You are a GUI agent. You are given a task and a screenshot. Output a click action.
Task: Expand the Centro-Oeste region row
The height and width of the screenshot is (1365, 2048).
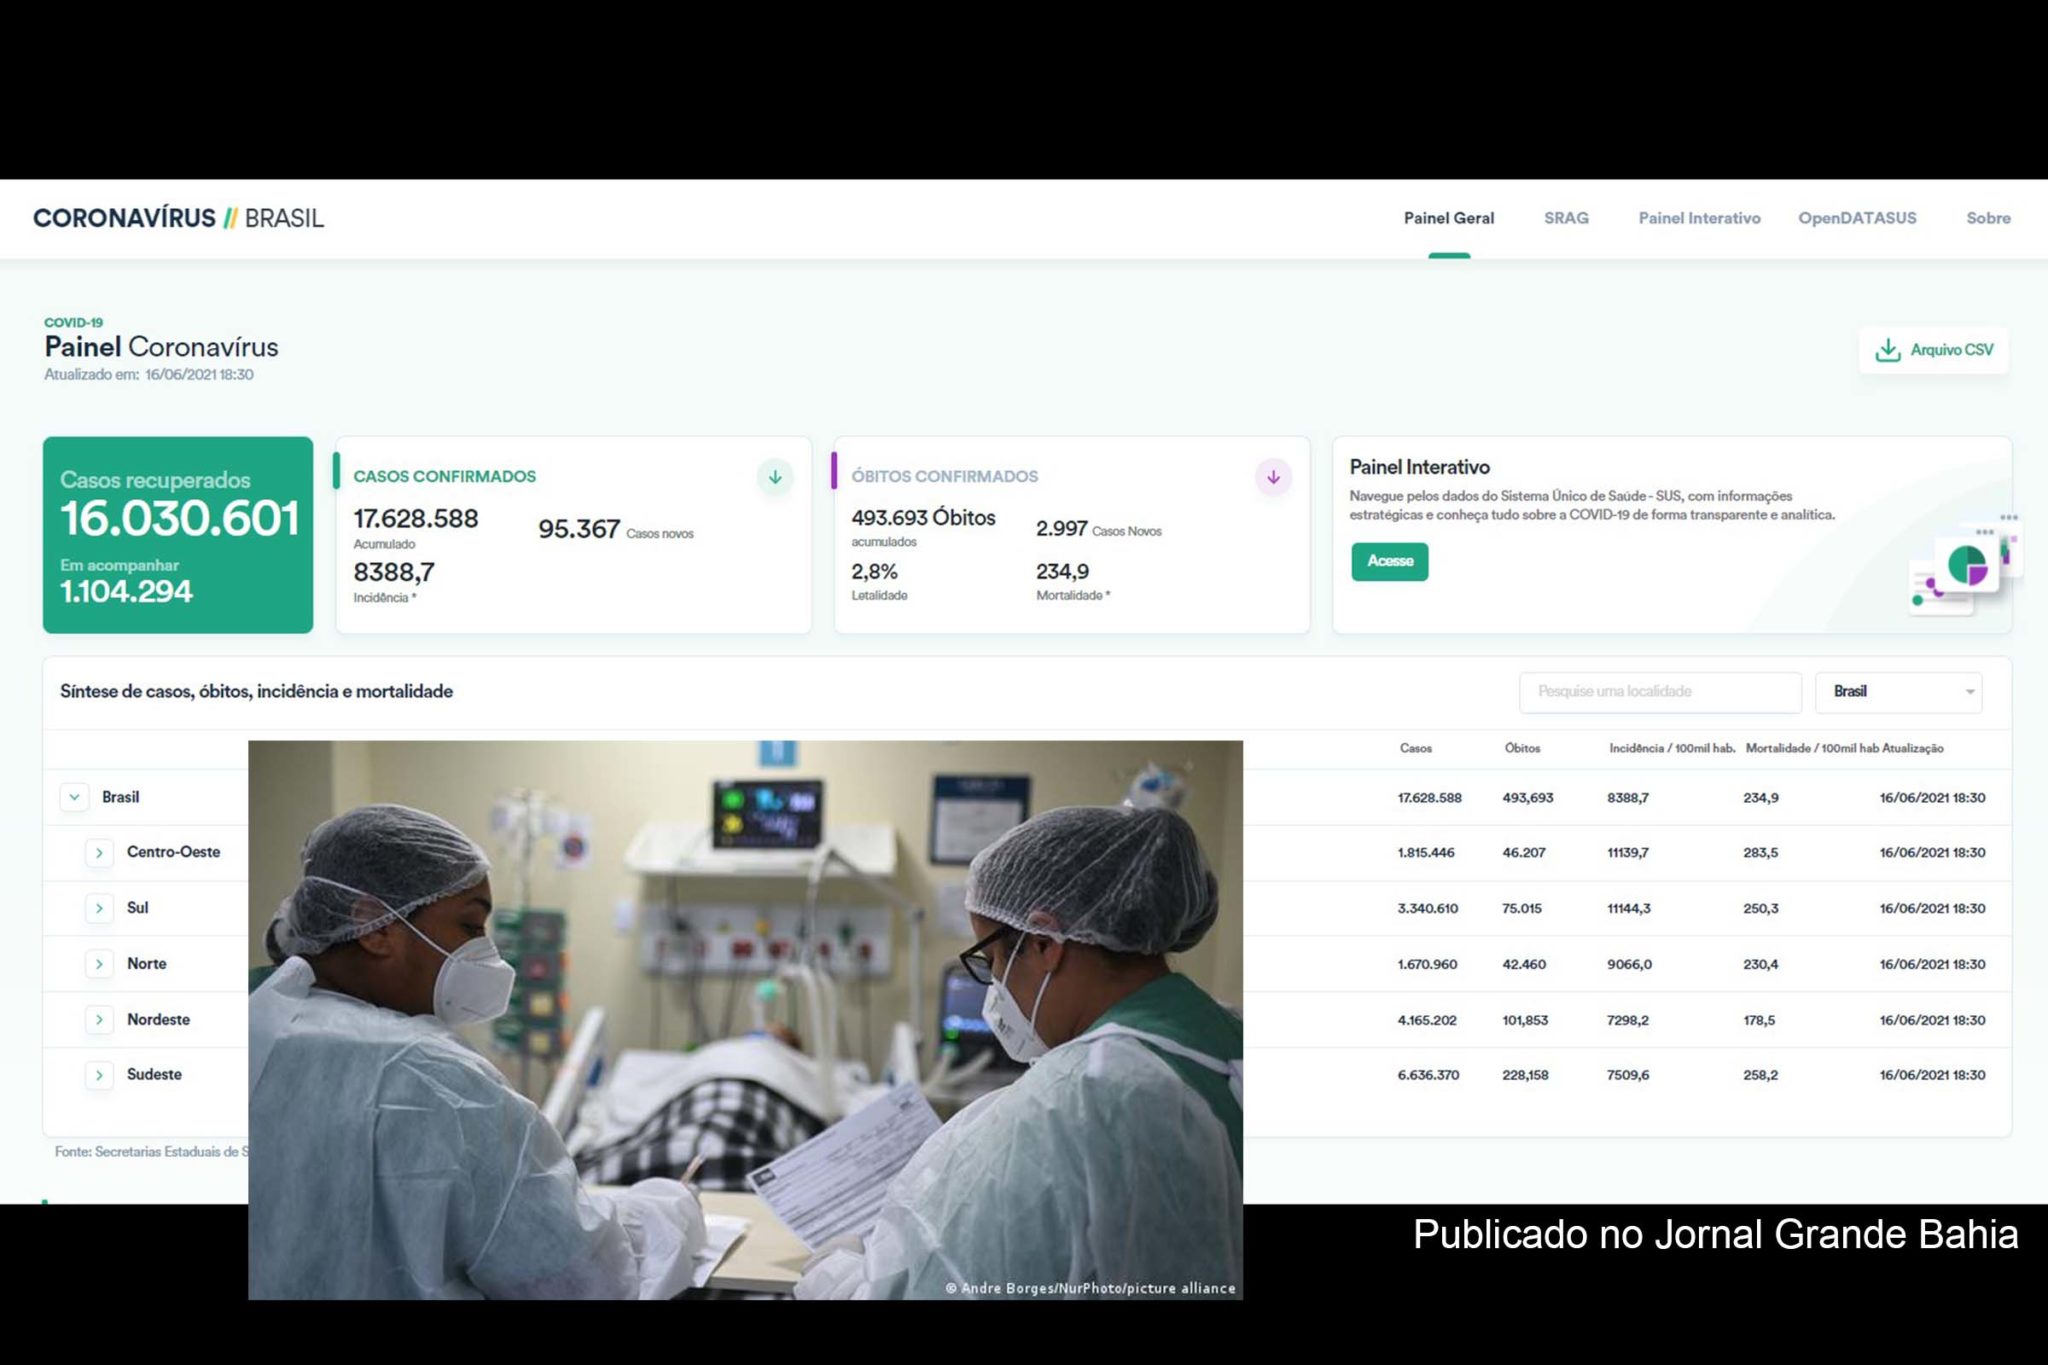coord(99,853)
